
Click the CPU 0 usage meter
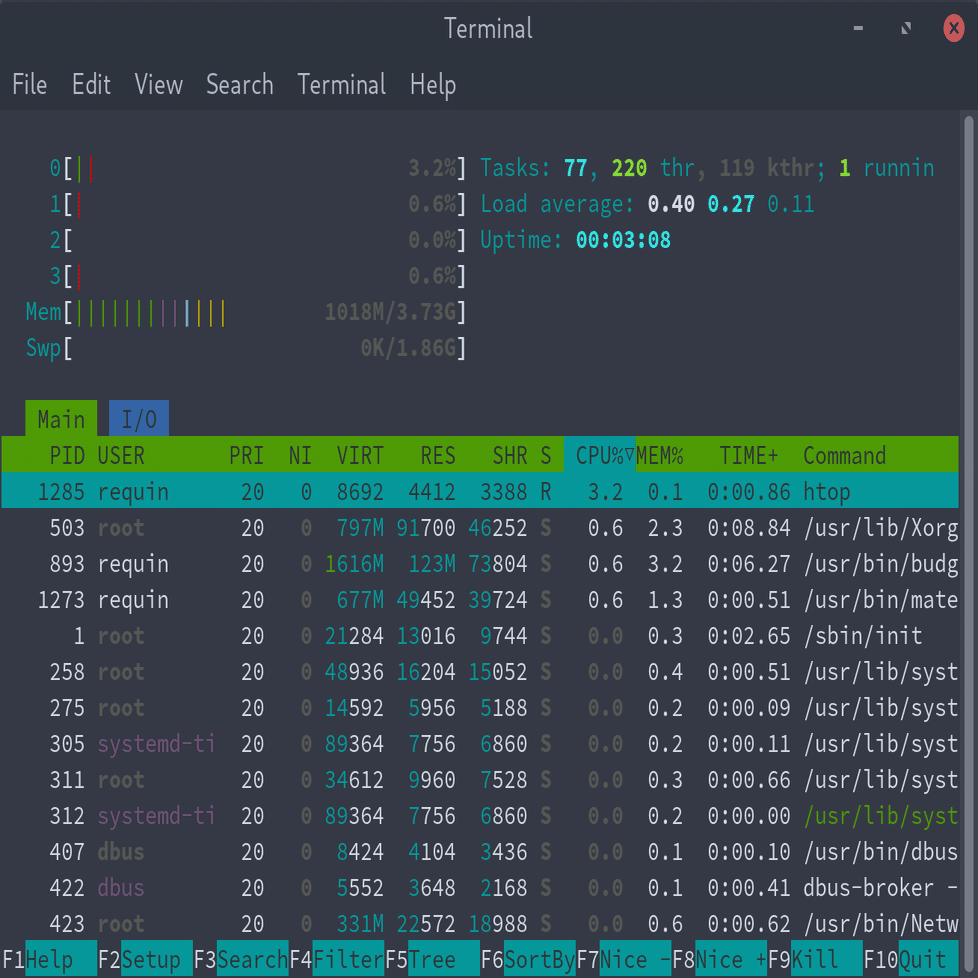click(x=258, y=168)
